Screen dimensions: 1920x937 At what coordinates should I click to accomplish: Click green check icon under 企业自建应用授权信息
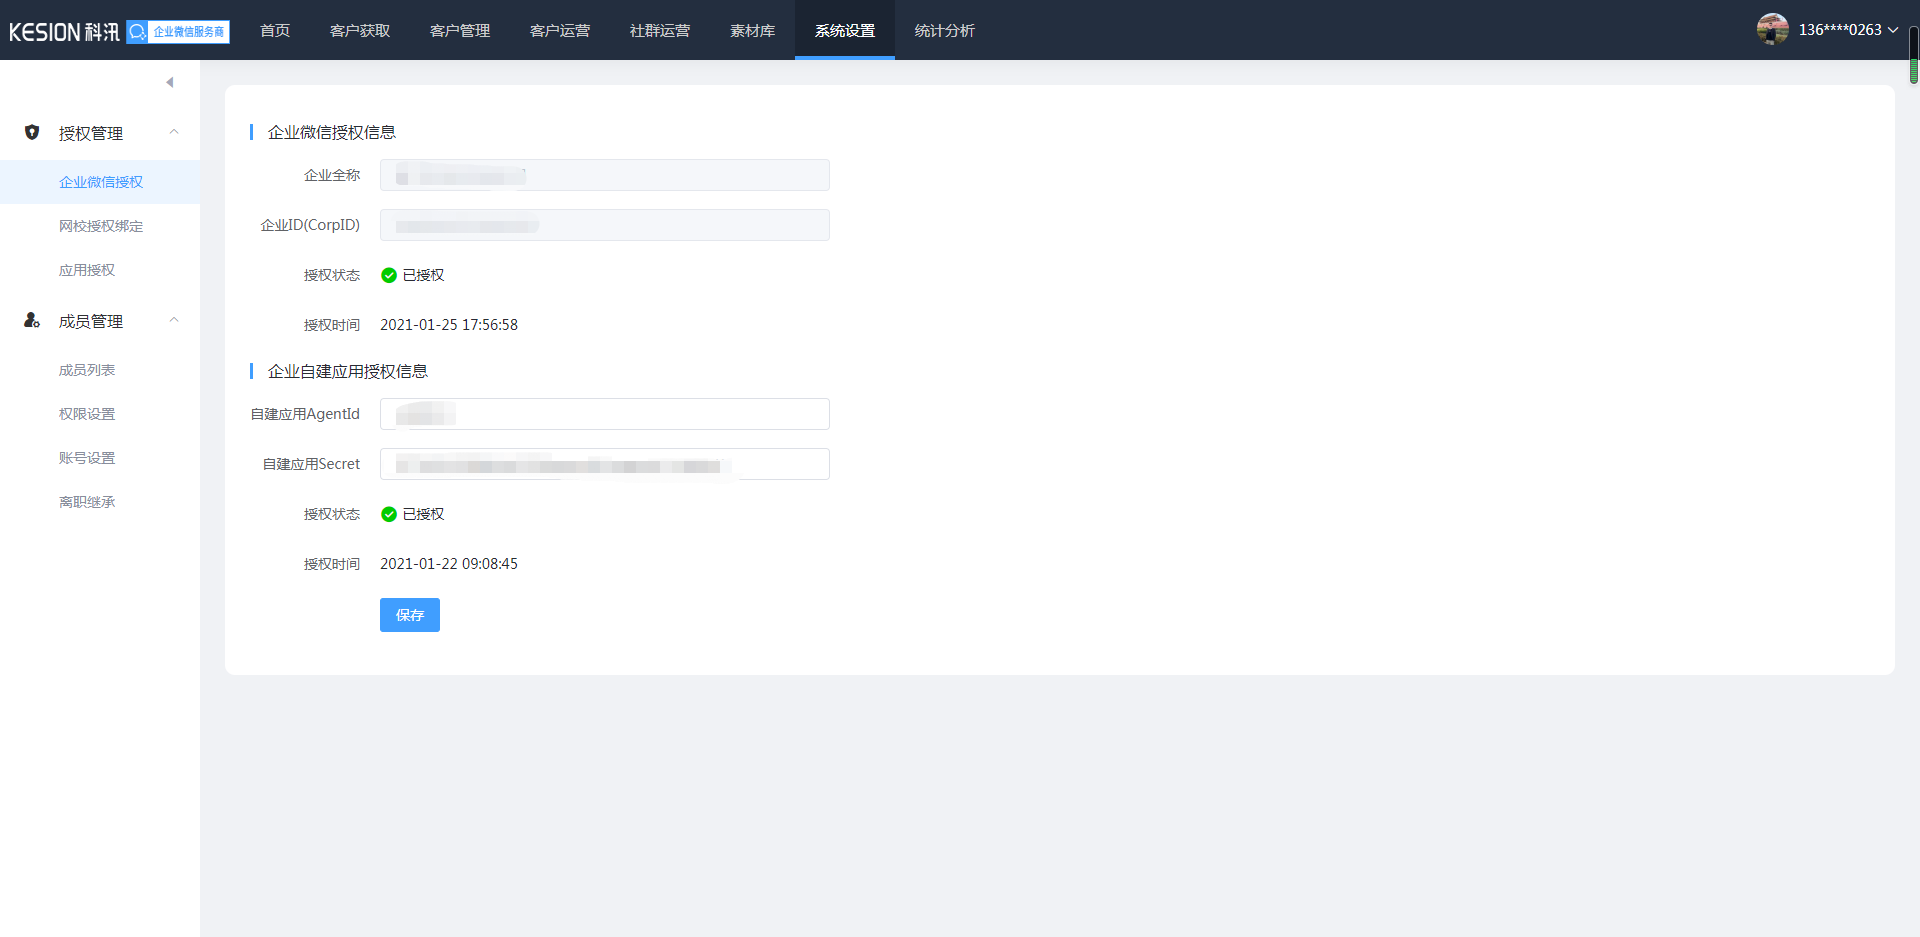coord(389,514)
